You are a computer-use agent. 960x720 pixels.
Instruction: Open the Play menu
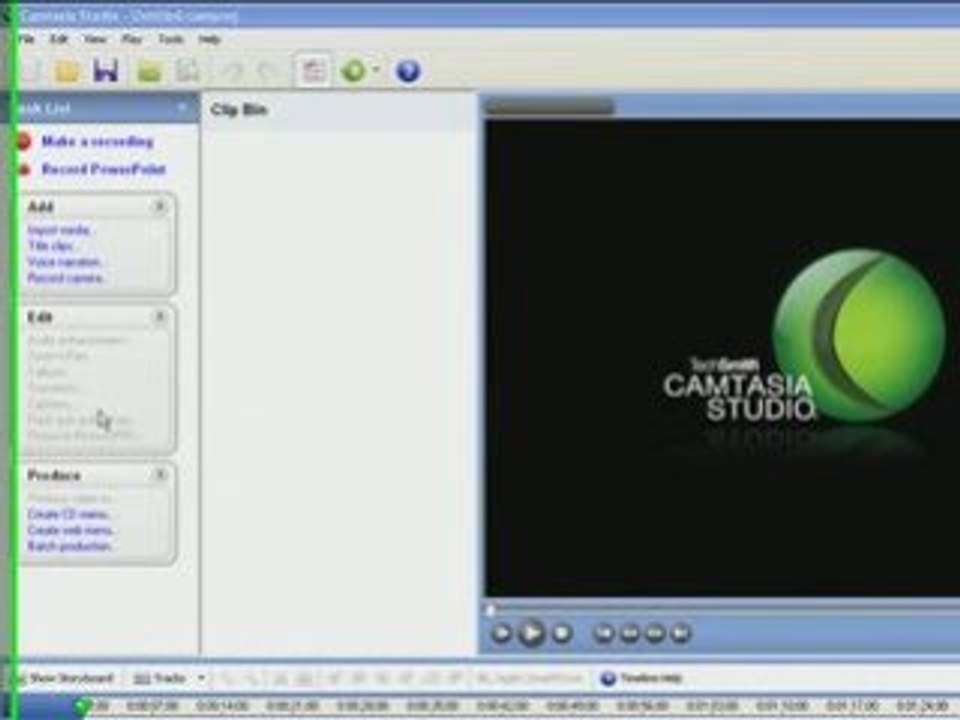(132, 39)
